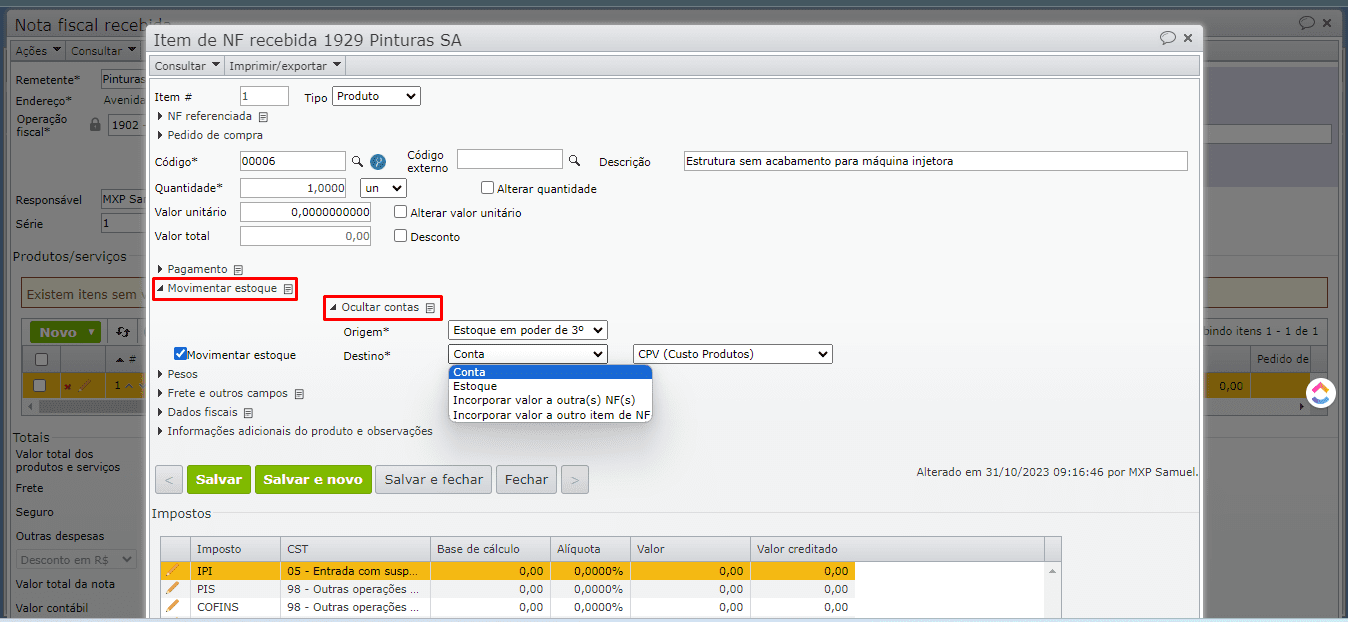Check Alterar quantidade checkbox
Image resolution: width=1348 pixels, height=622 pixels.
(x=488, y=188)
